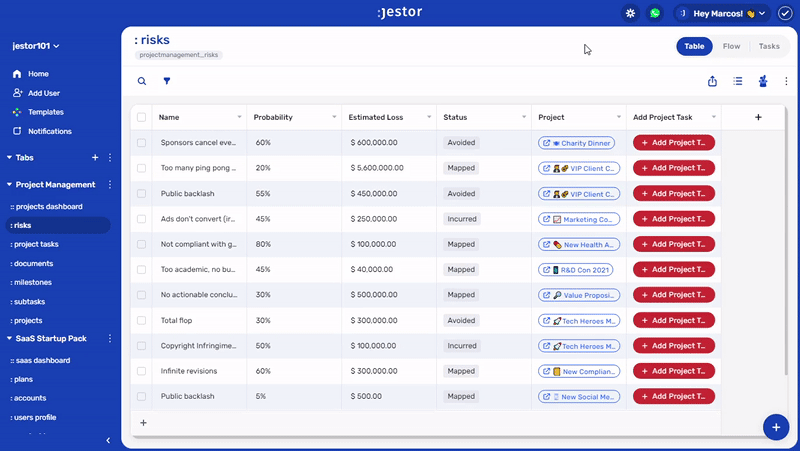Click the magic hat automation icon
800x451 pixels.
(x=763, y=81)
